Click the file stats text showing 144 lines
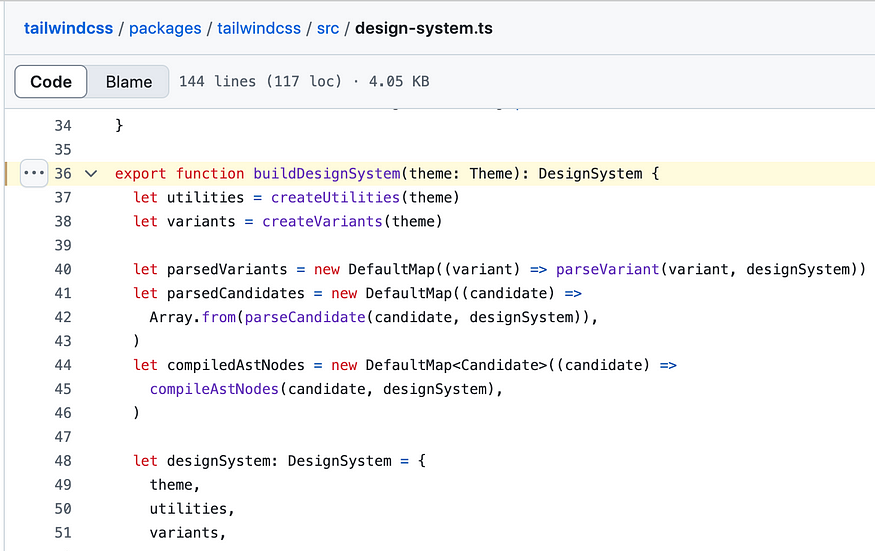Screen dimensions: 875x551 (304, 82)
